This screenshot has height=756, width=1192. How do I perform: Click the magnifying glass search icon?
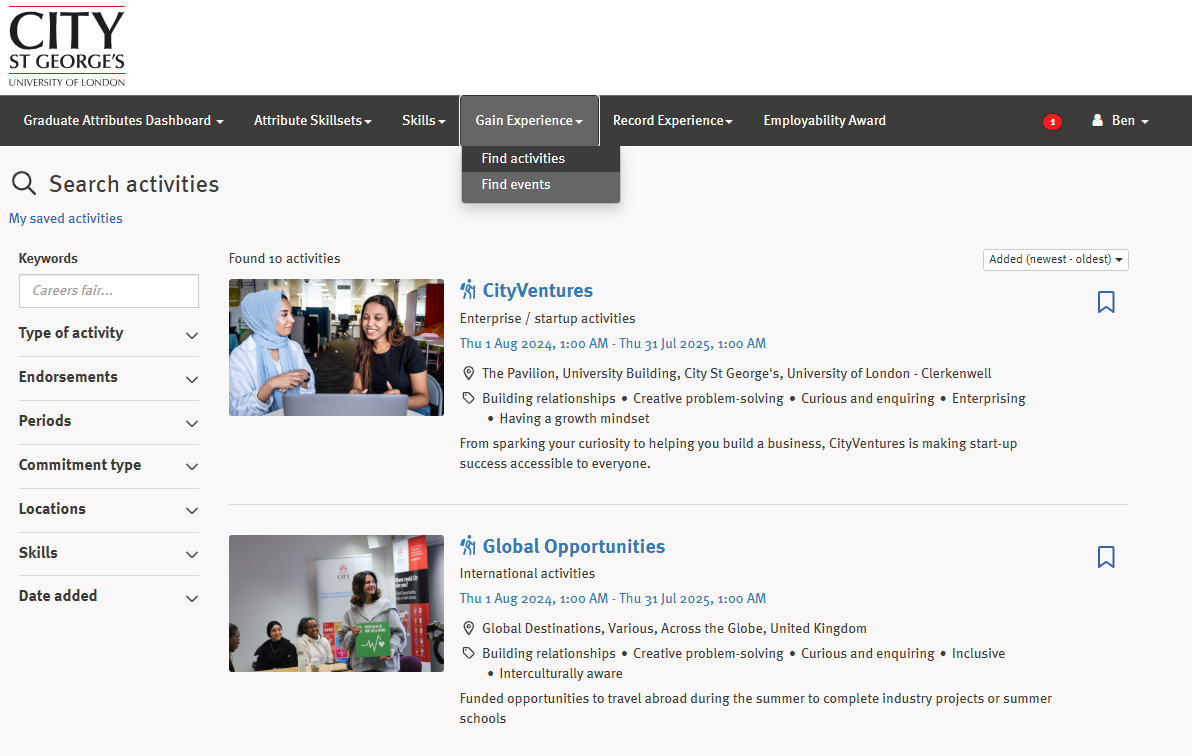coord(24,183)
